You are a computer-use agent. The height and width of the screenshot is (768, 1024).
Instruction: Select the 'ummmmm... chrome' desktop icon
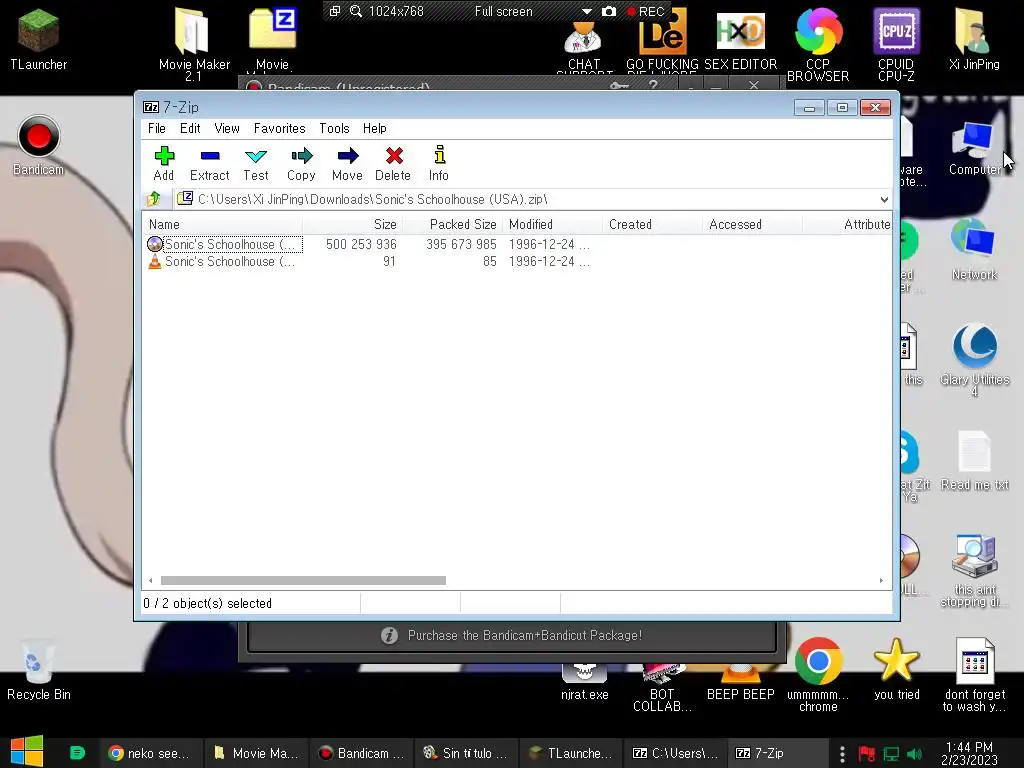point(818,675)
